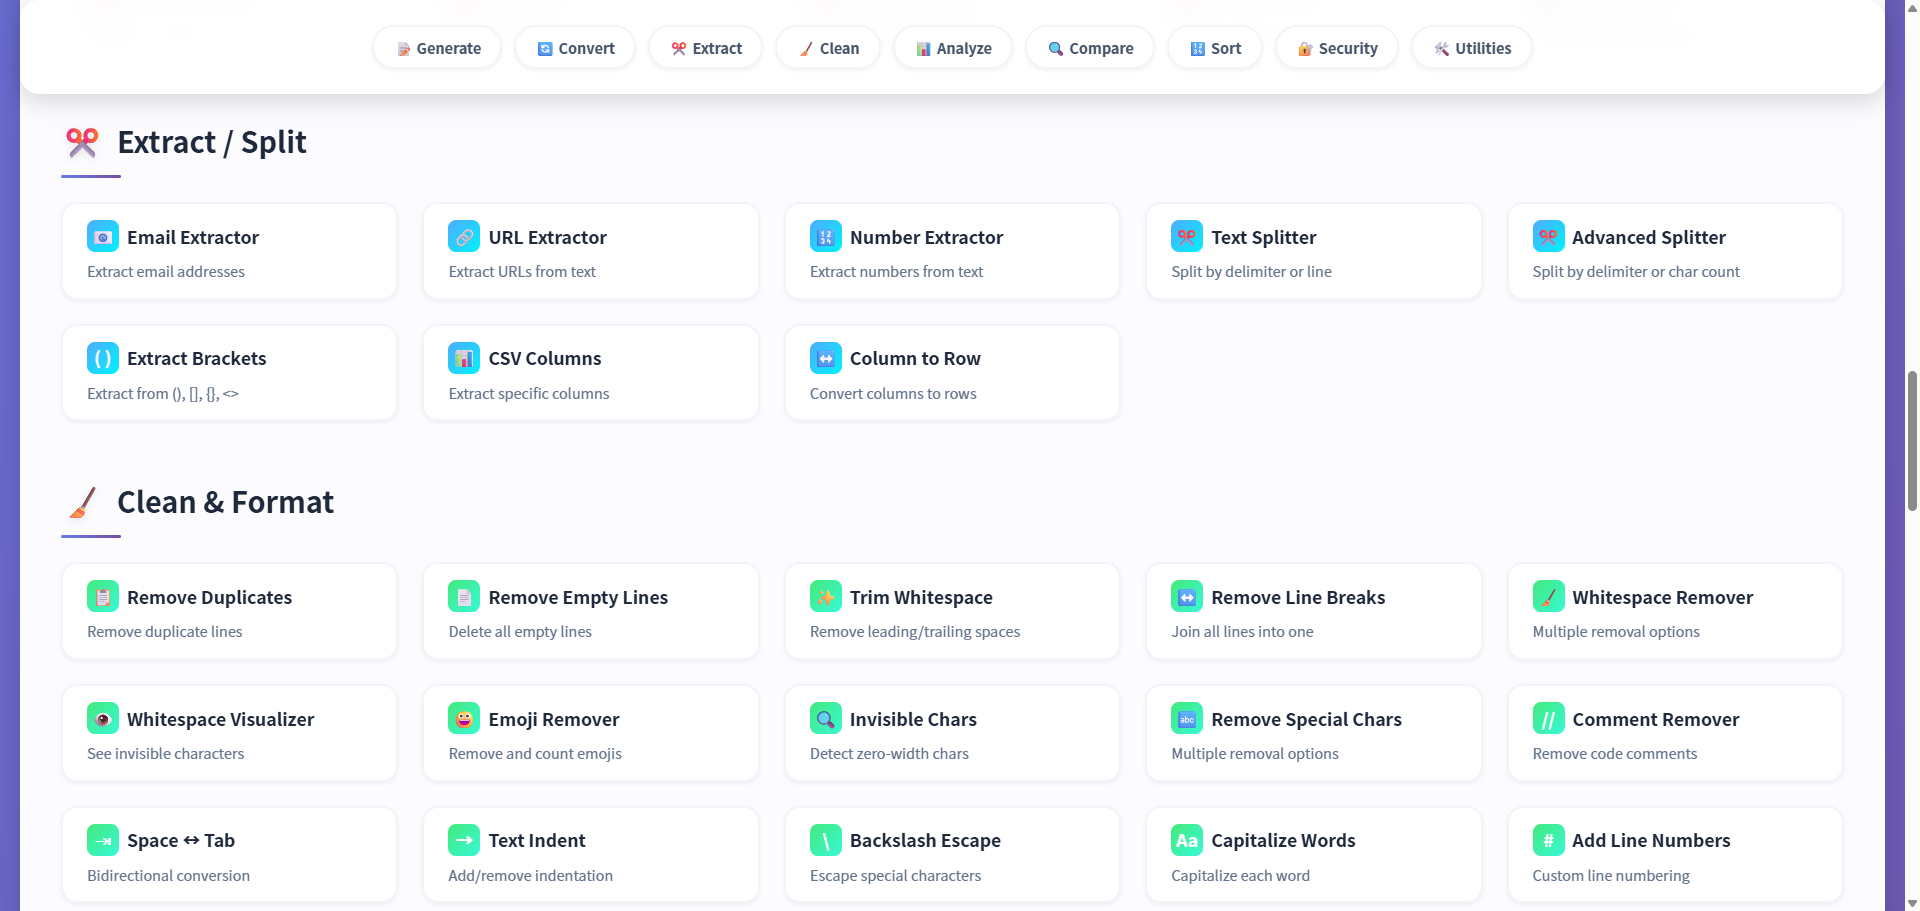Click the Extract Brackets parentheses icon

coord(103,357)
